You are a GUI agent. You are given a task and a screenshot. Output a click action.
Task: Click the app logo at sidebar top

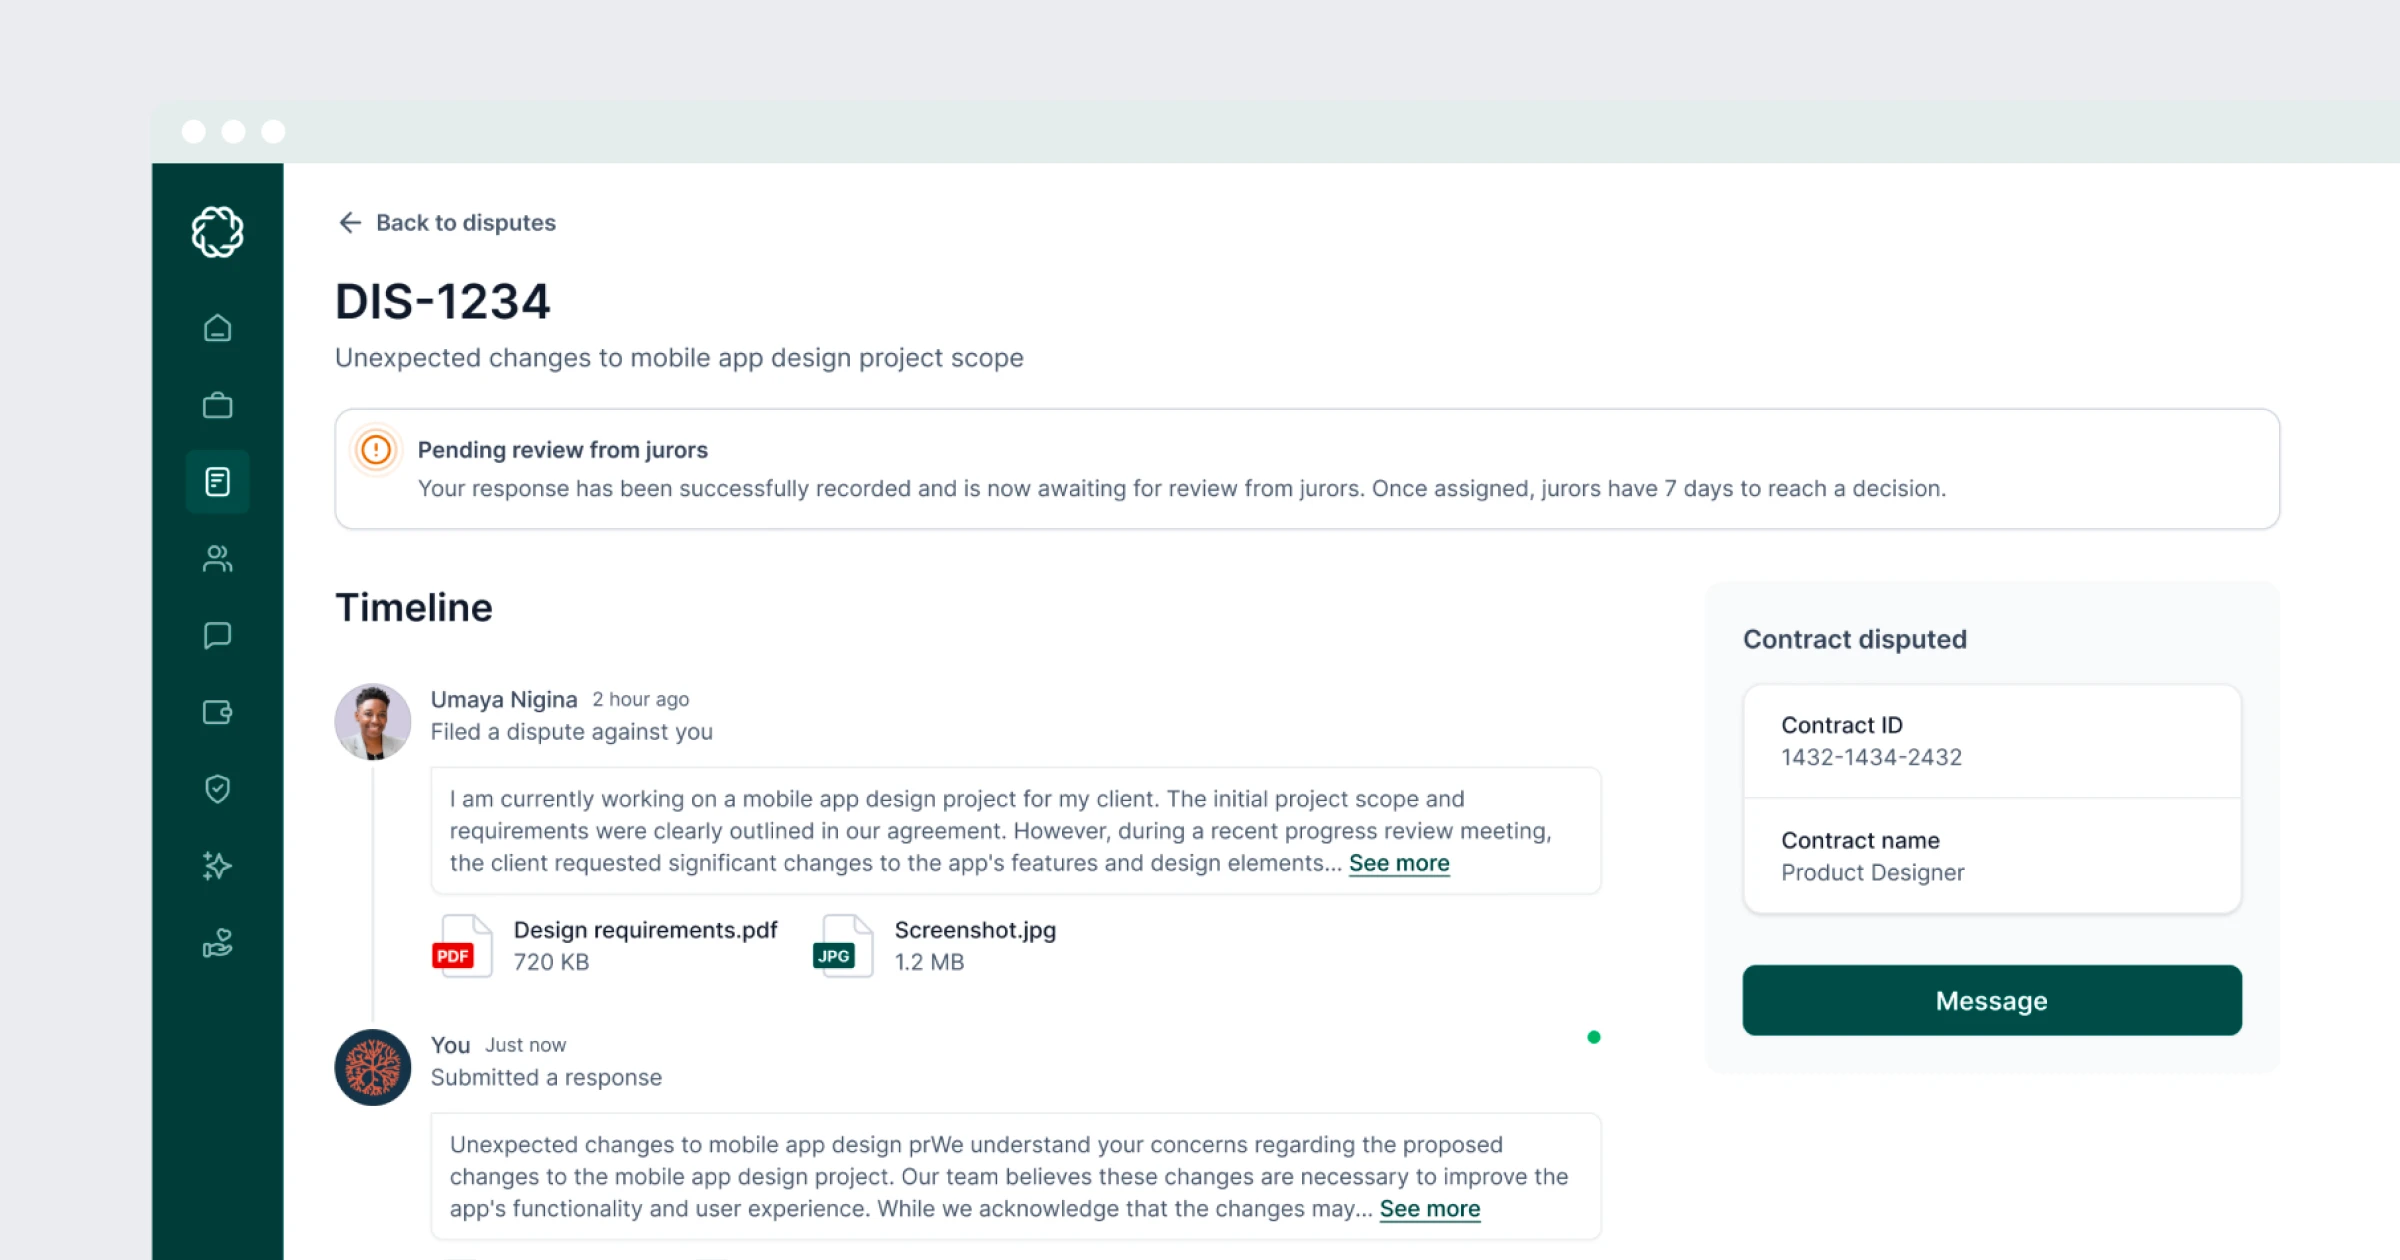[x=217, y=231]
